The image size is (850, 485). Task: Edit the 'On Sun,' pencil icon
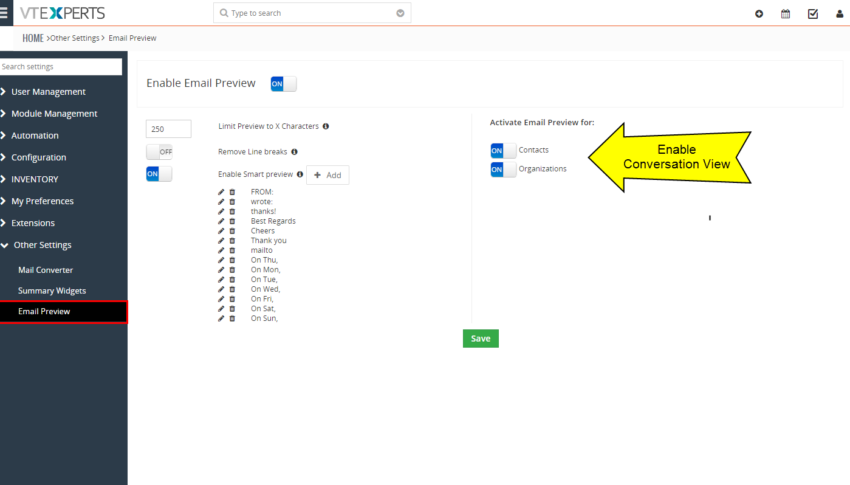pos(221,319)
